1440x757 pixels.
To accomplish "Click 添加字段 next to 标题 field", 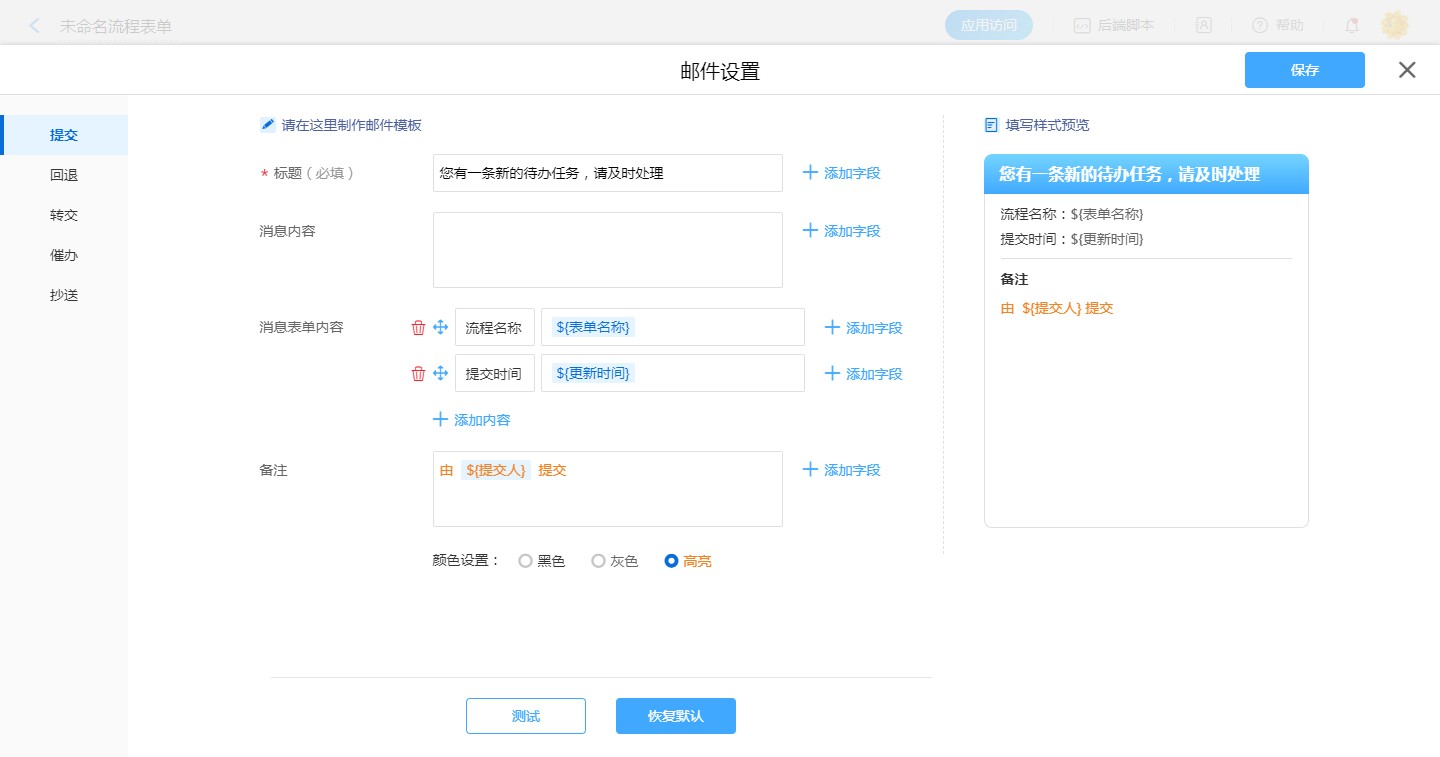I will pyautogui.click(x=841, y=173).
